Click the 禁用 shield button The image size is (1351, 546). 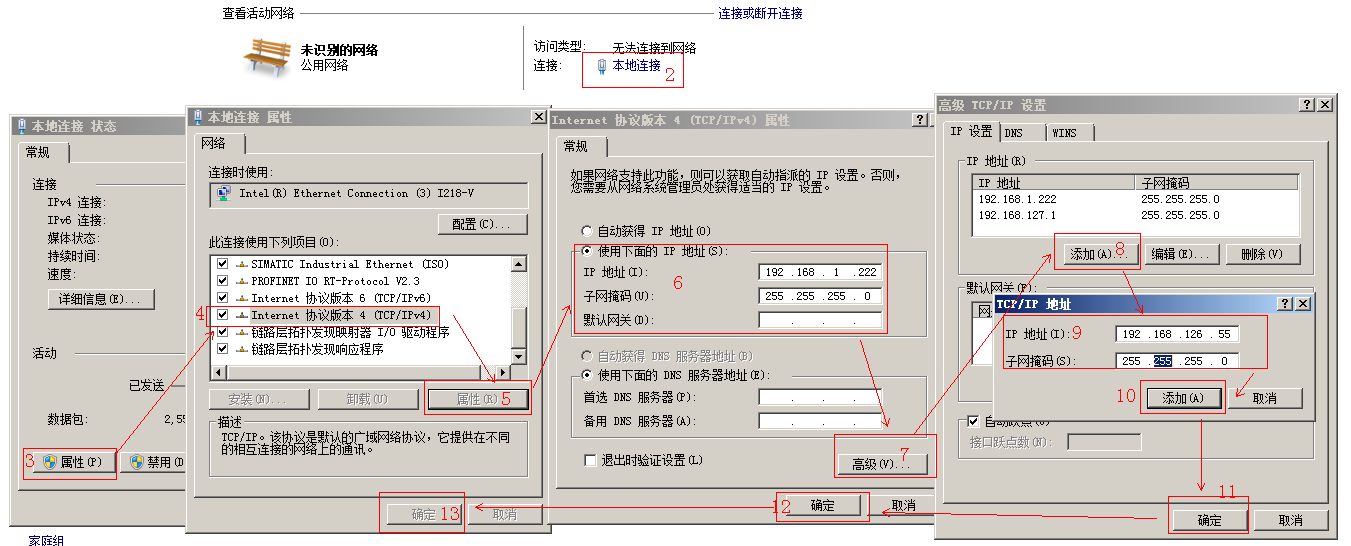pyautogui.click(x=155, y=463)
